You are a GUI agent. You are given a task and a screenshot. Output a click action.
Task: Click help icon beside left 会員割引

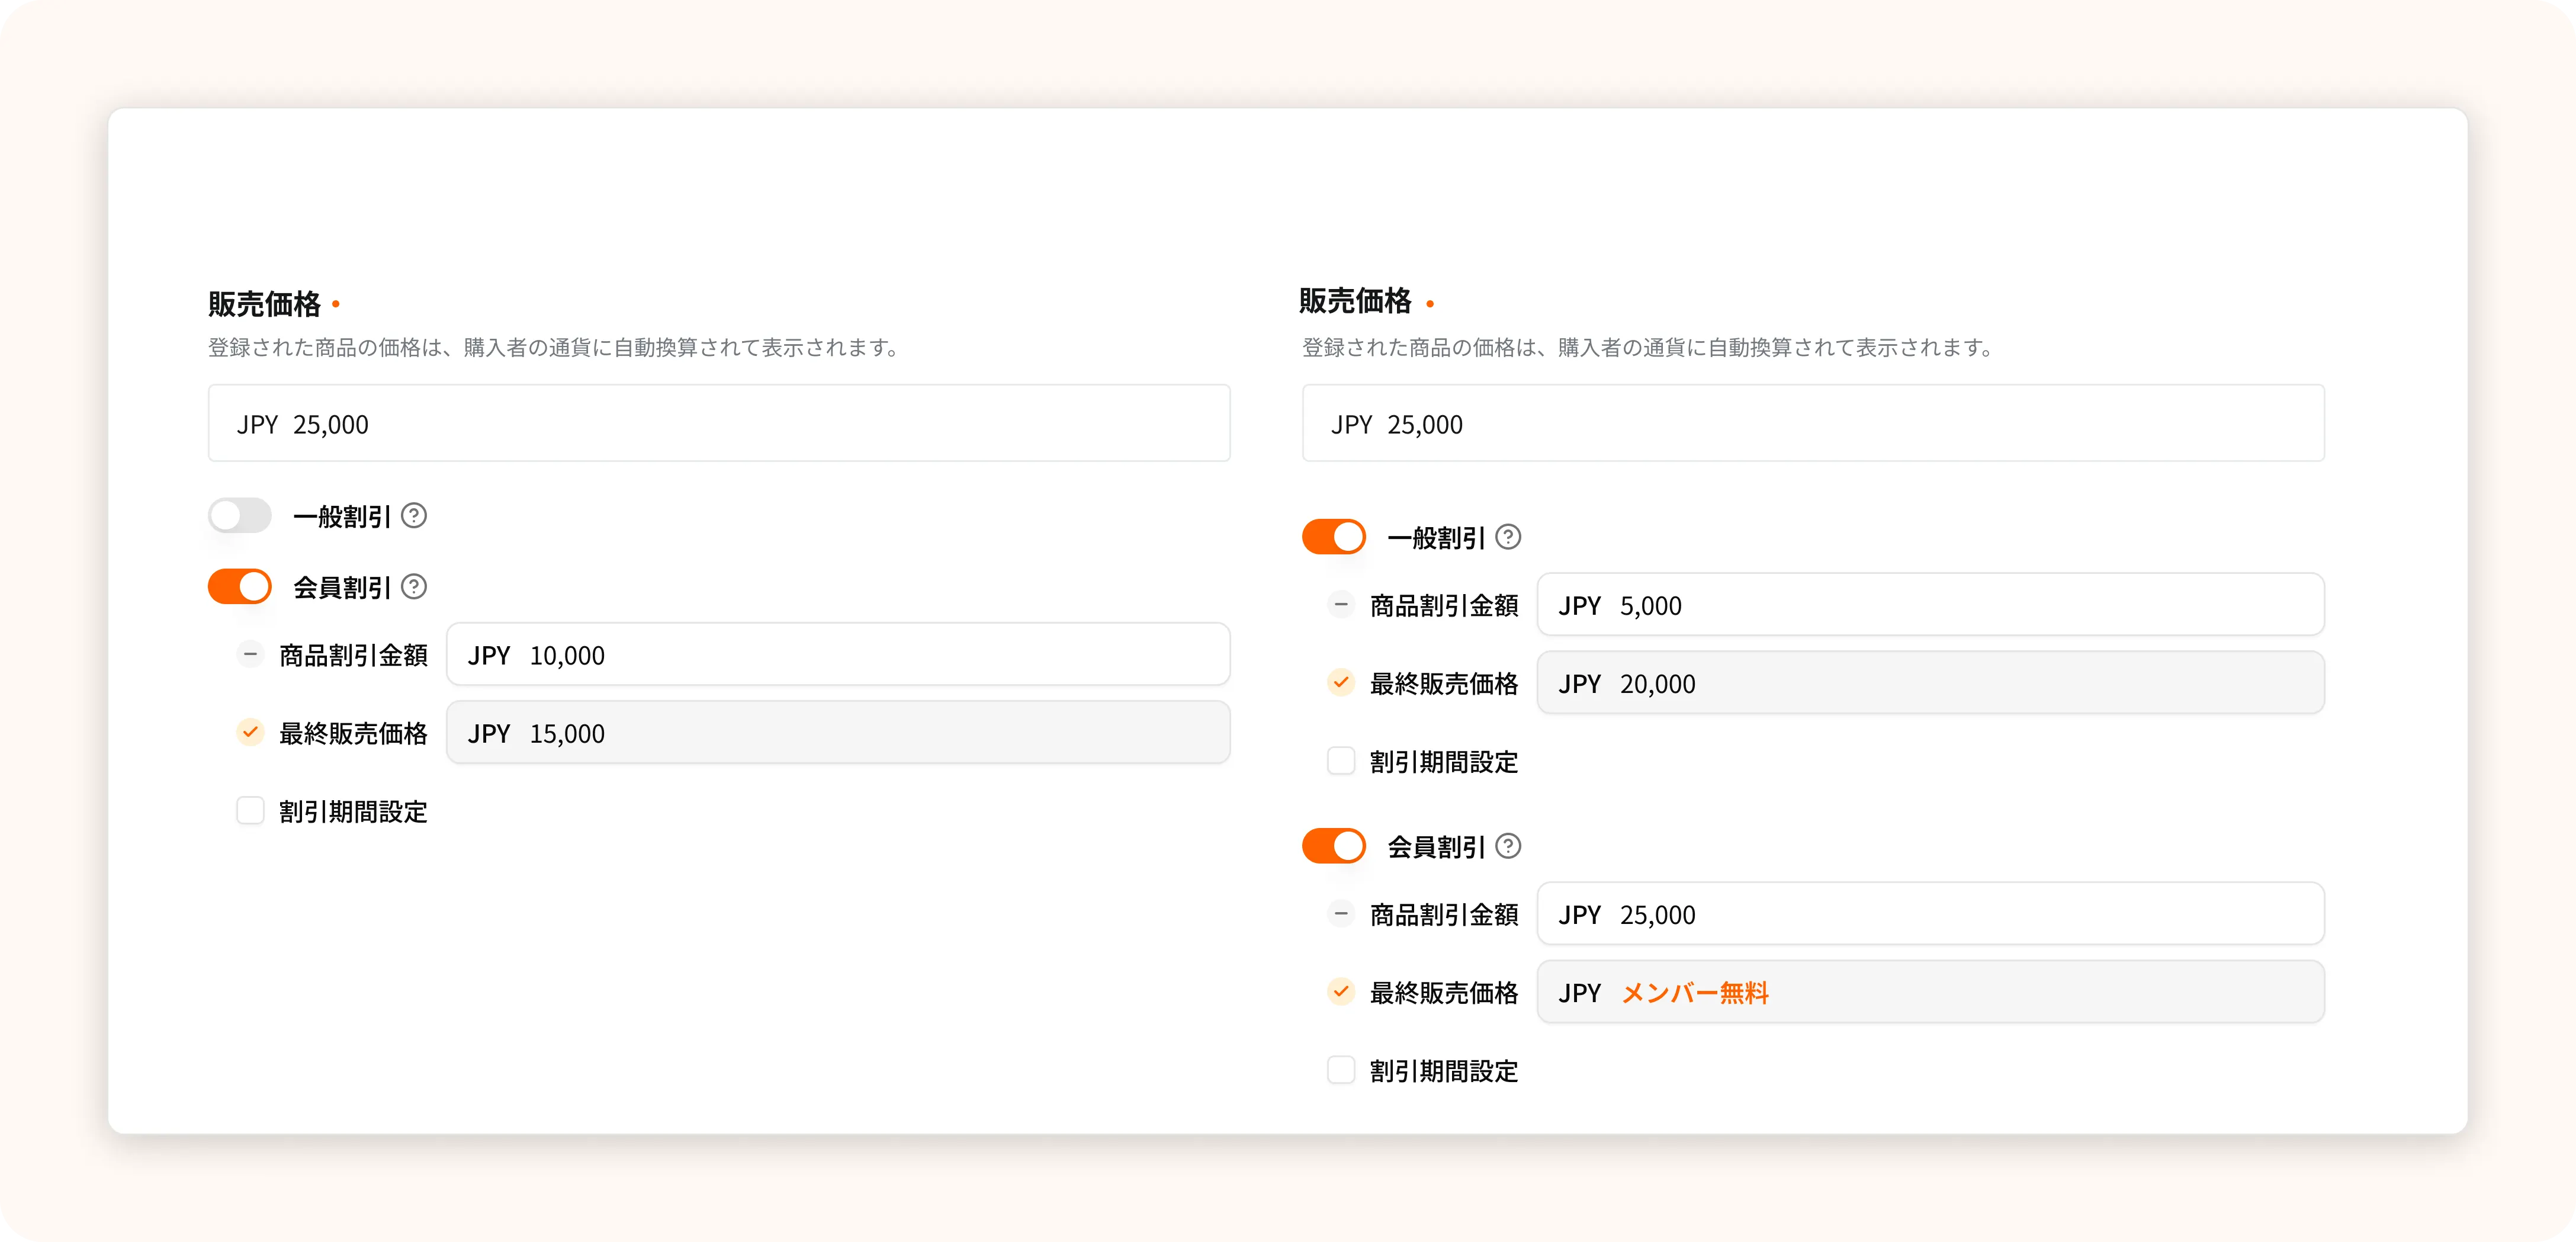[414, 587]
